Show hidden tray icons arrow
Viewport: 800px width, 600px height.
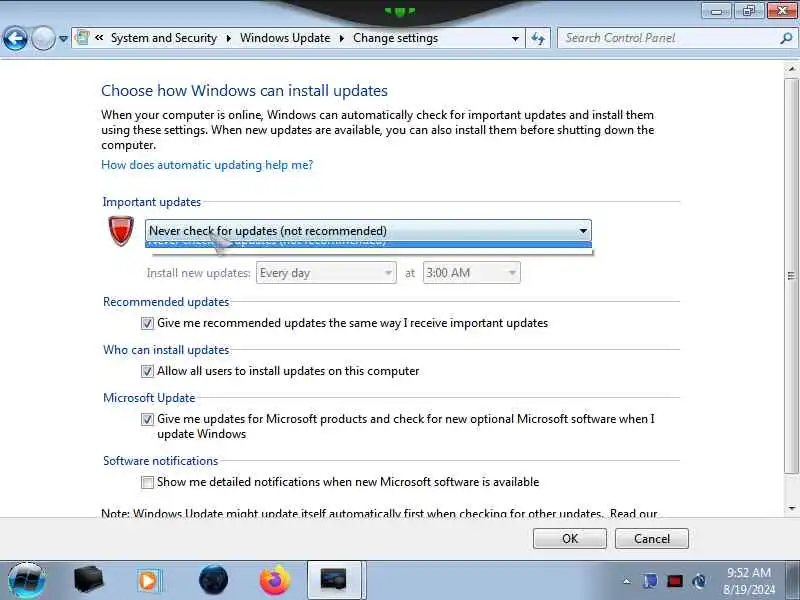(x=627, y=581)
